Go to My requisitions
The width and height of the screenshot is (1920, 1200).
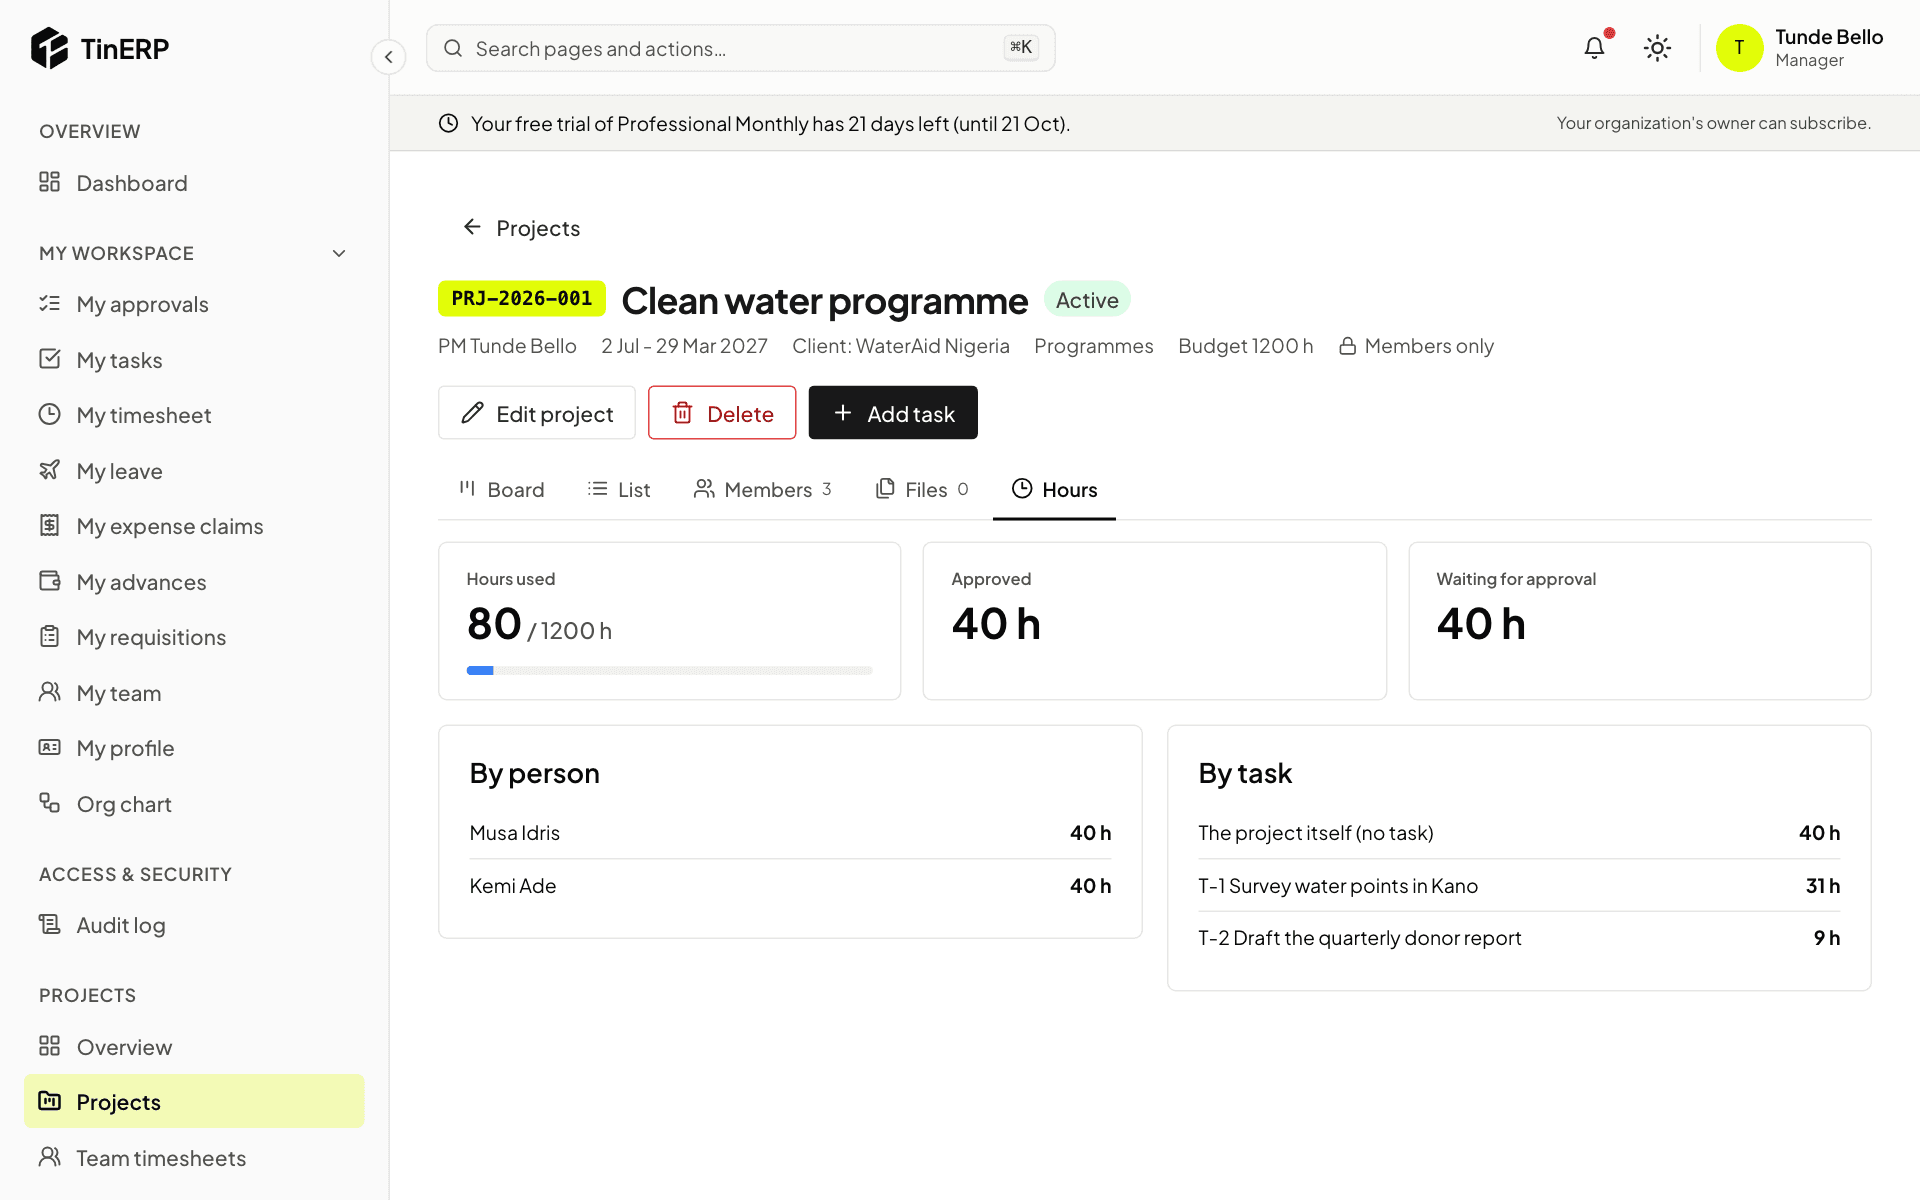click(x=194, y=637)
